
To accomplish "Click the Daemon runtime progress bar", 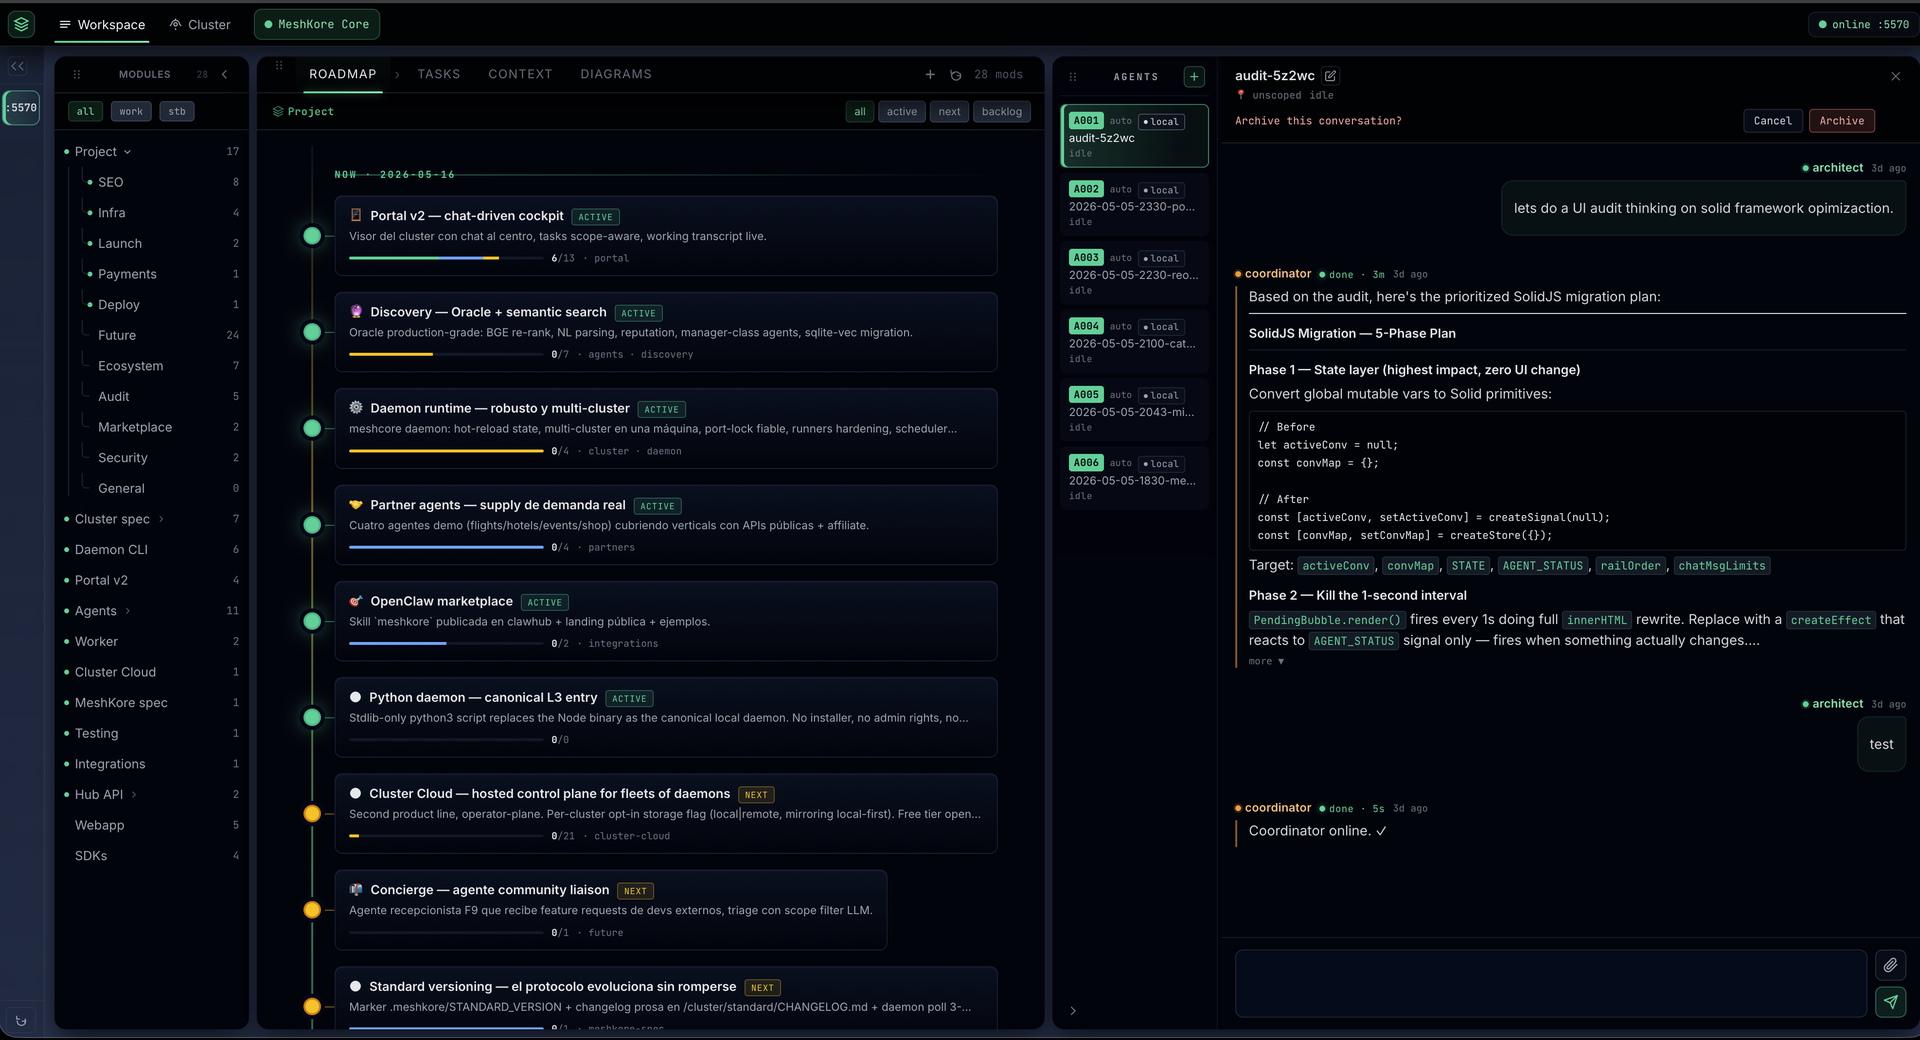I will (x=446, y=451).
